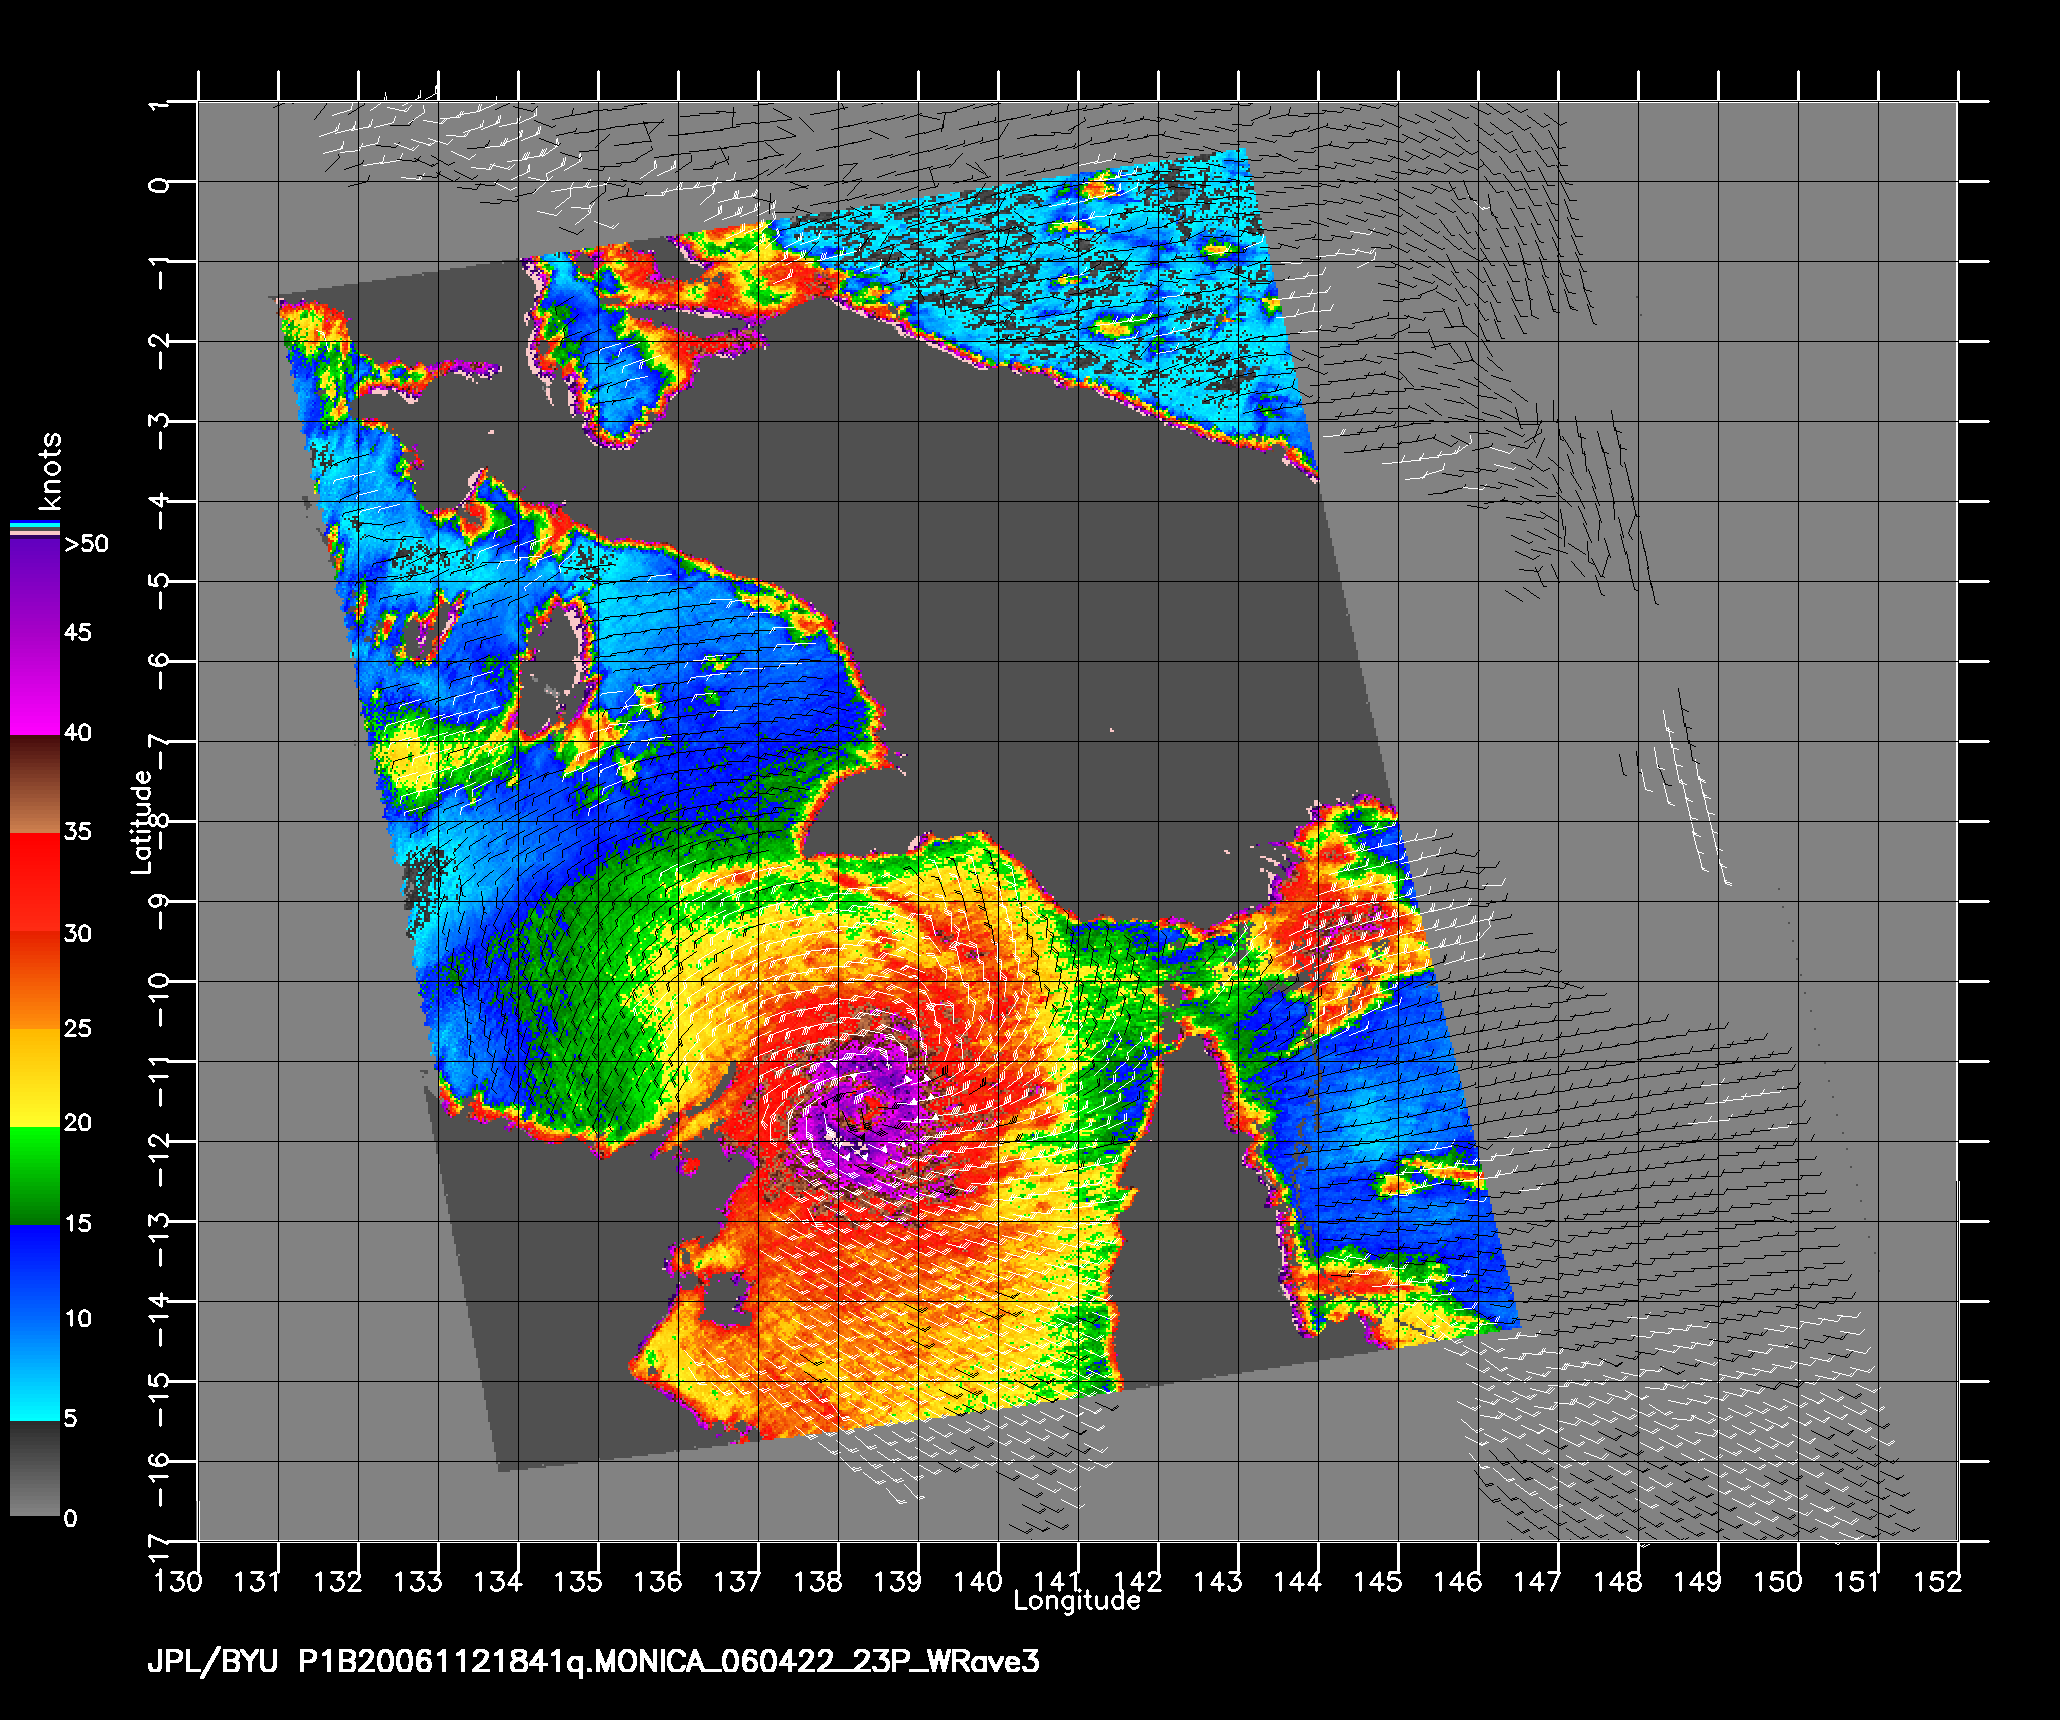
Task: Click the JPL/BYU caption text
Action: [212, 1662]
